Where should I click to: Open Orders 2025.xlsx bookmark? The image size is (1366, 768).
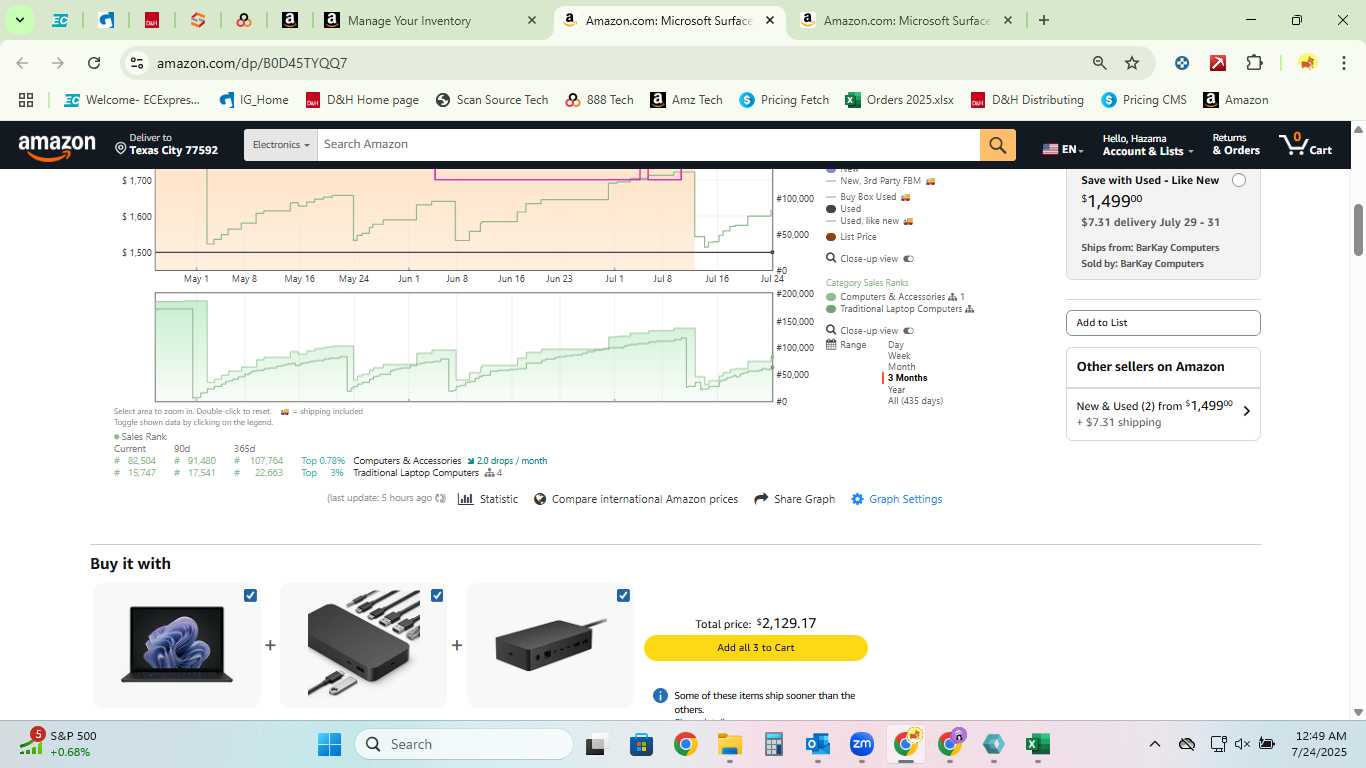click(x=899, y=100)
